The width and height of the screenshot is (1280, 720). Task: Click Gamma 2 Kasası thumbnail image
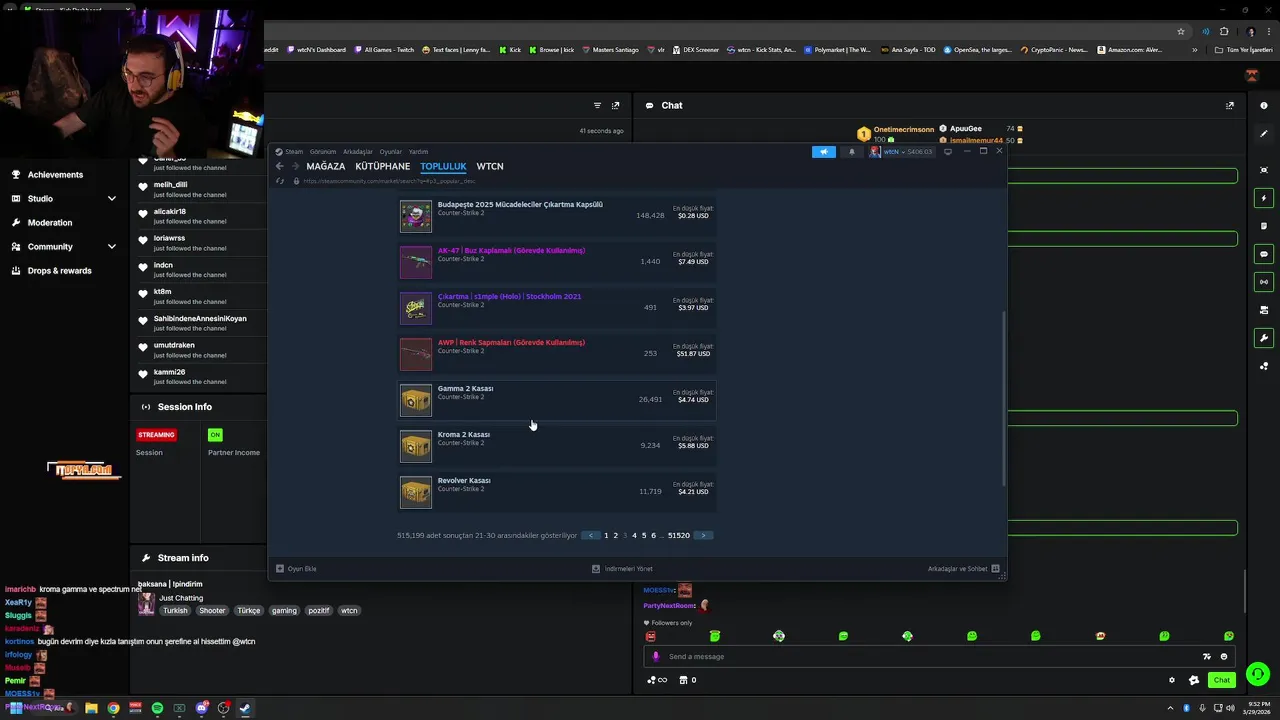point(416,400)
